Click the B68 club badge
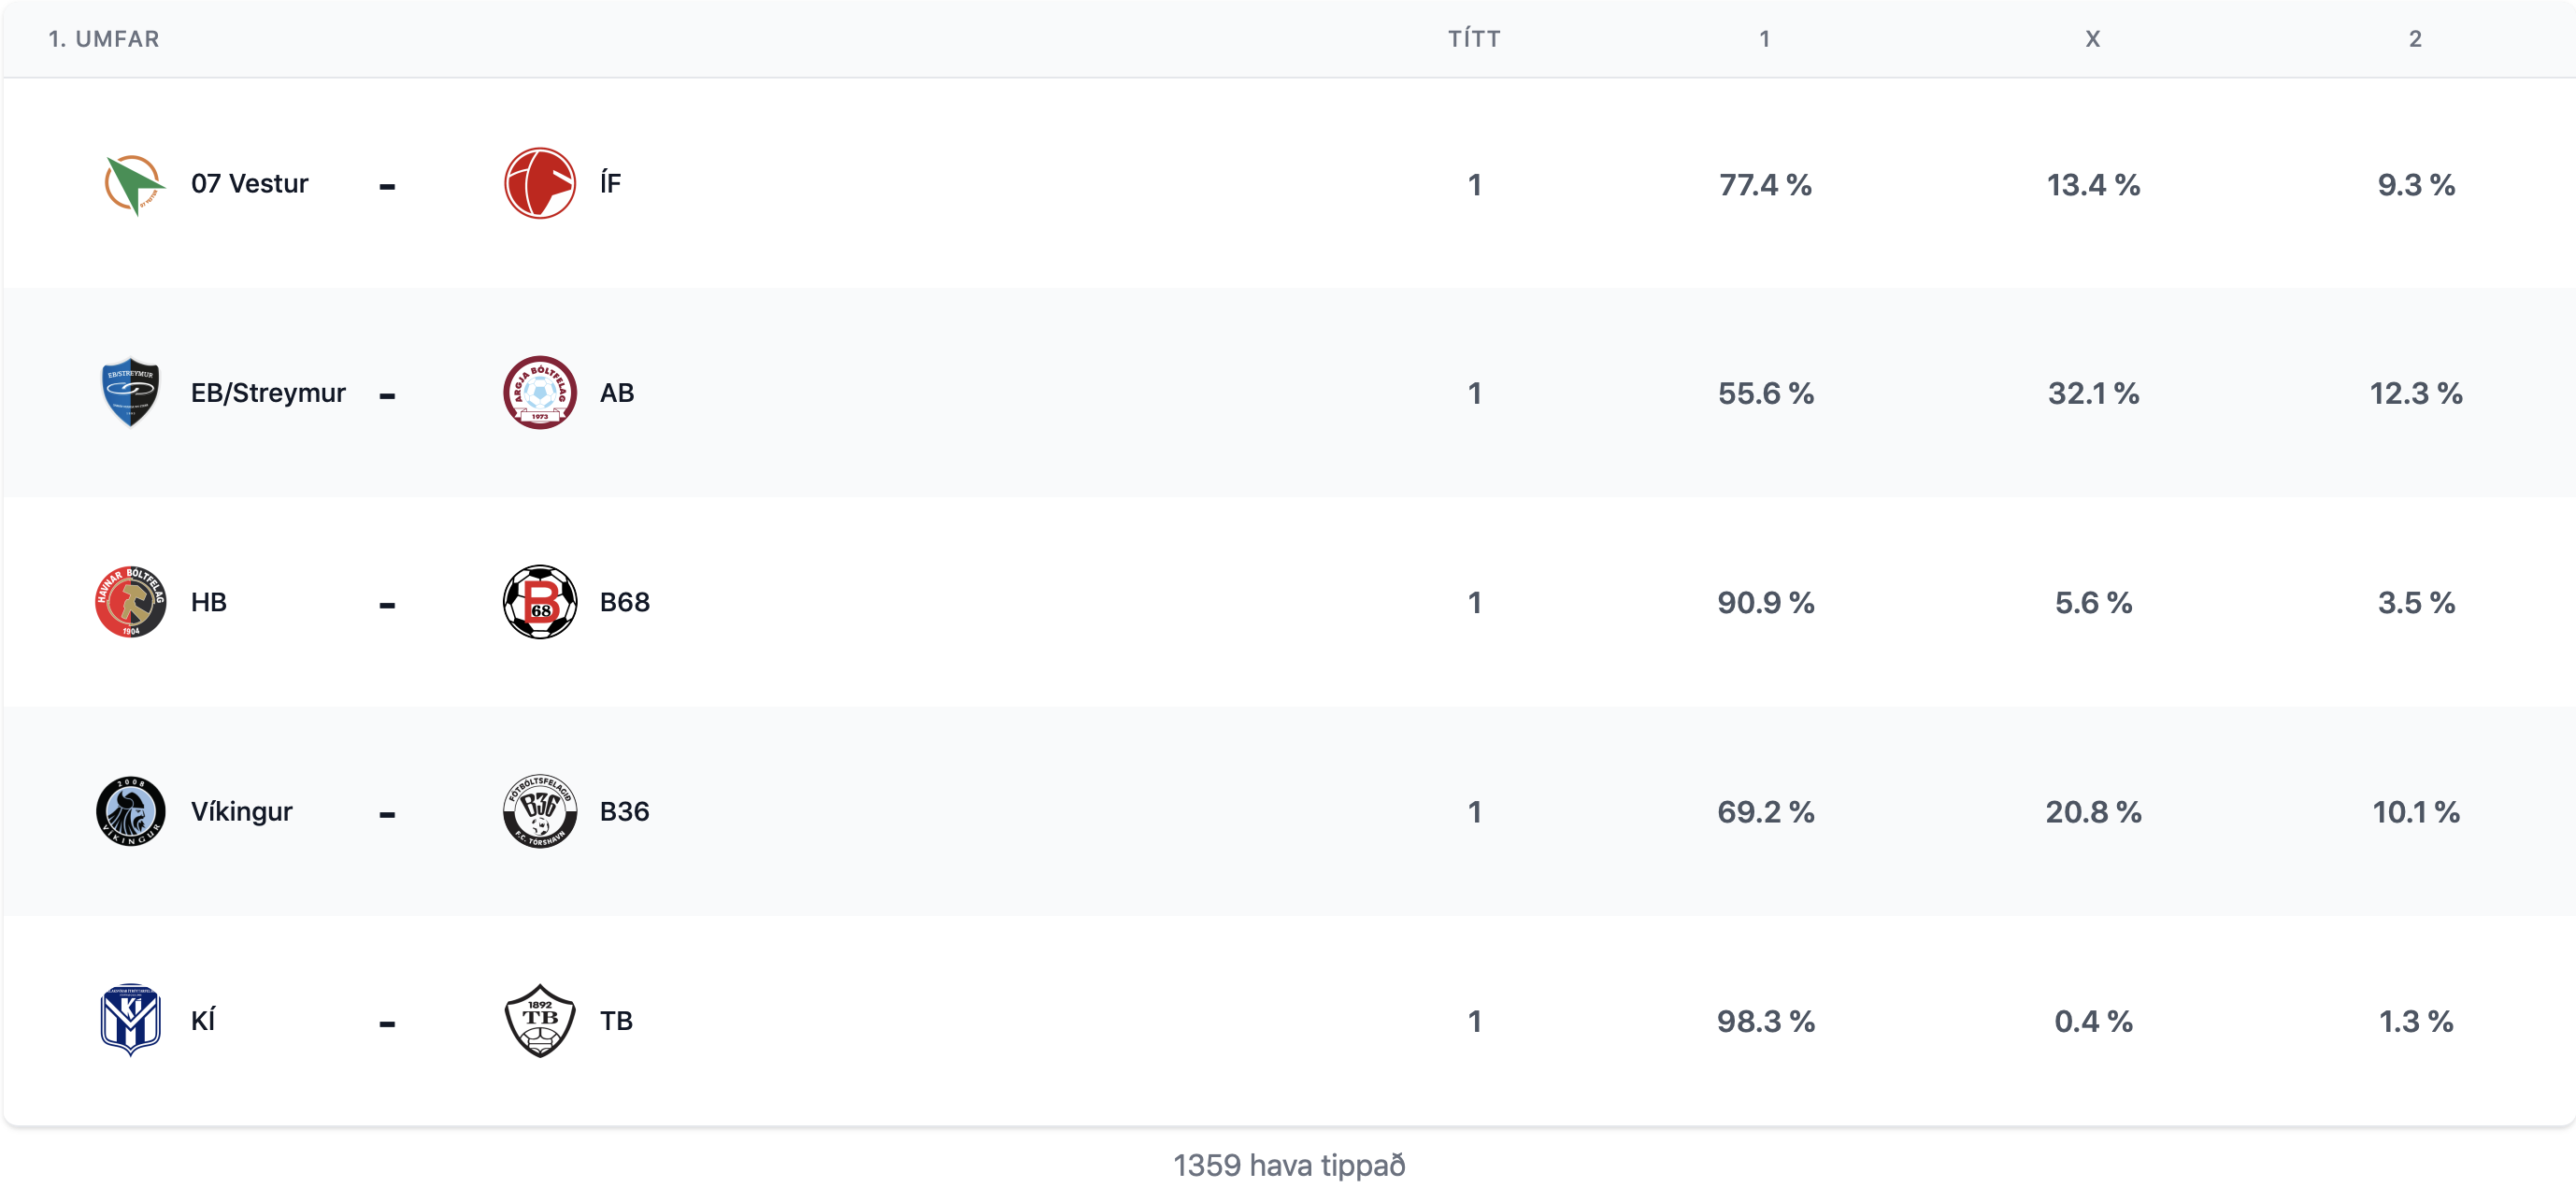The height and width of the screenshot is (1202, 2576). pos(540,602)
